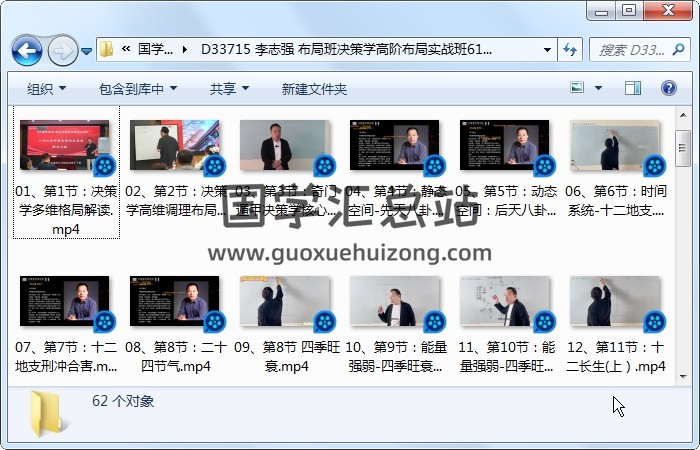The image size is (700, 450).
Task: Maximize the Explorer window
Action: [x=629, y=11]
